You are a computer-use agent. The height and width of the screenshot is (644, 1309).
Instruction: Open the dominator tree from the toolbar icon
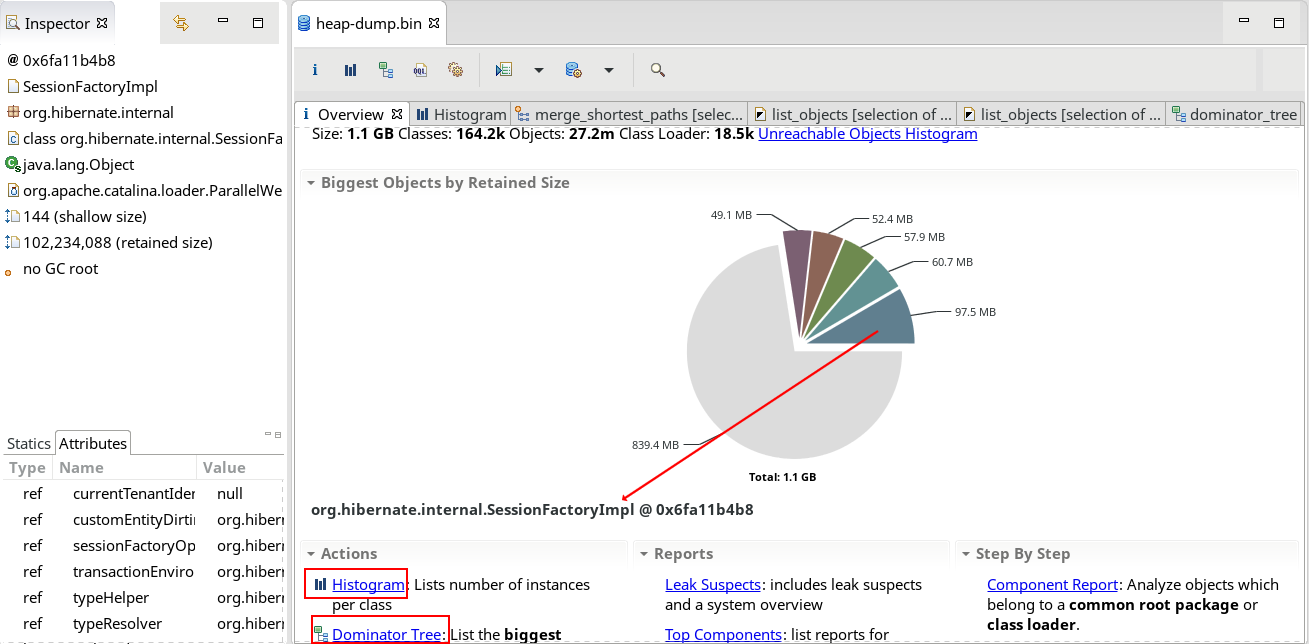pos(385,70)
